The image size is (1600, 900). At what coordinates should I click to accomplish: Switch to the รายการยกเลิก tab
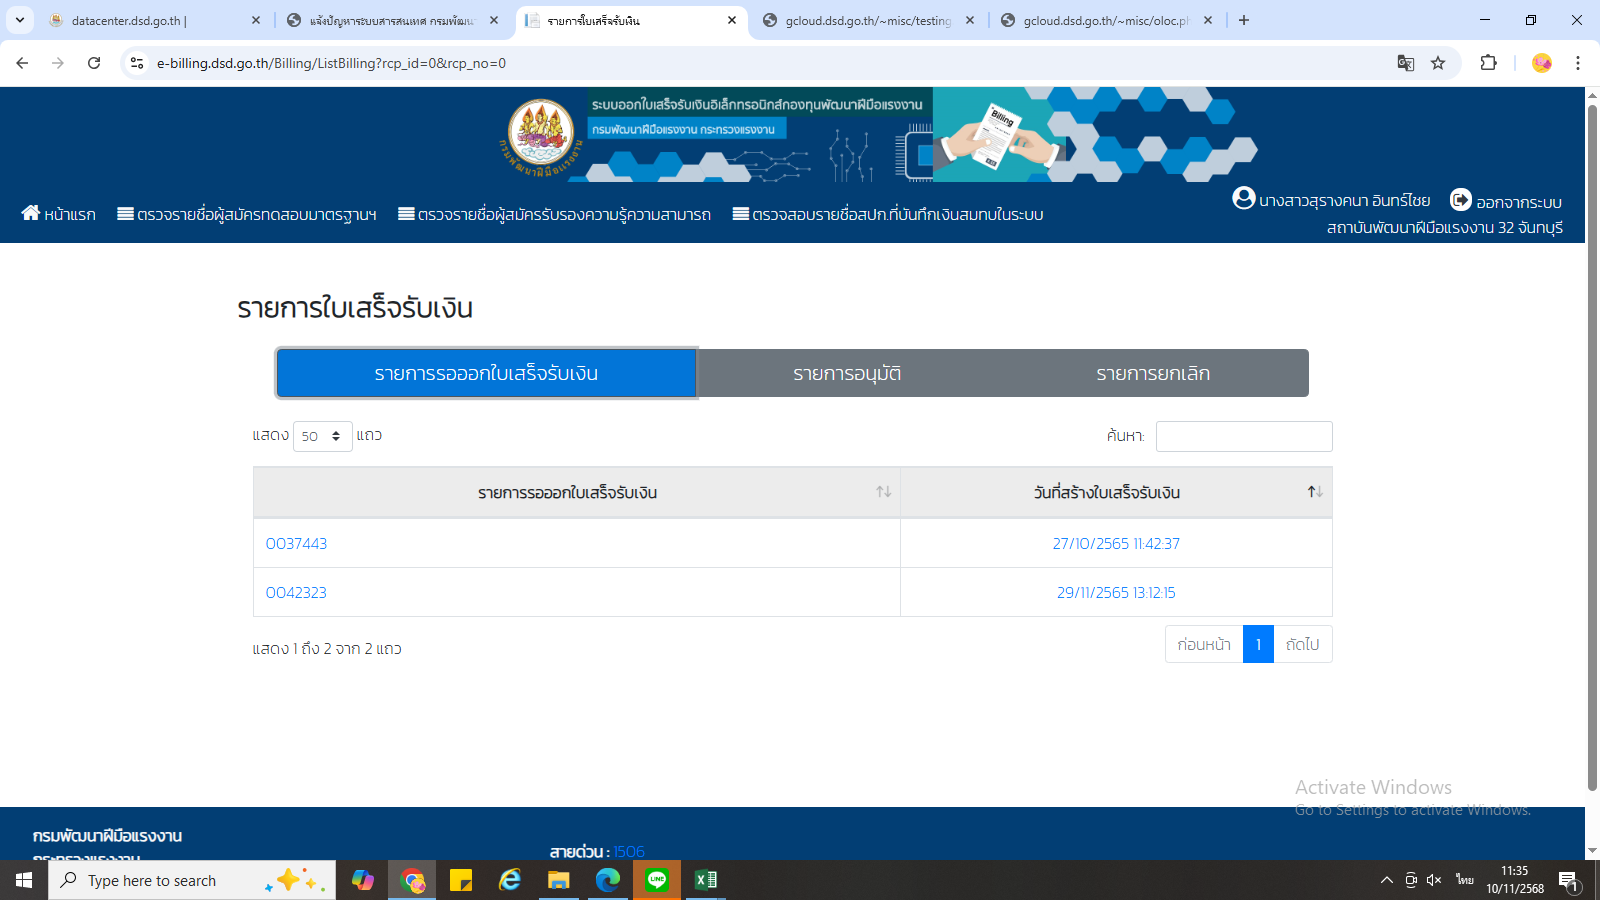pos(1152,374)
